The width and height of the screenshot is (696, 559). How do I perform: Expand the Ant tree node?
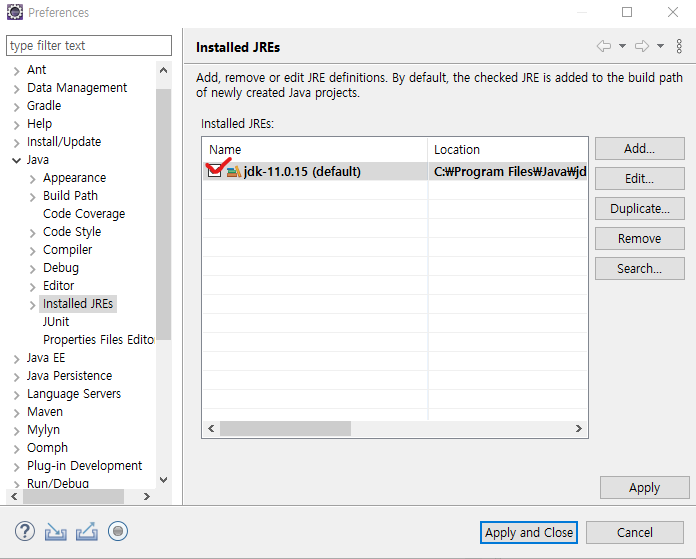[x=16, y=71]
